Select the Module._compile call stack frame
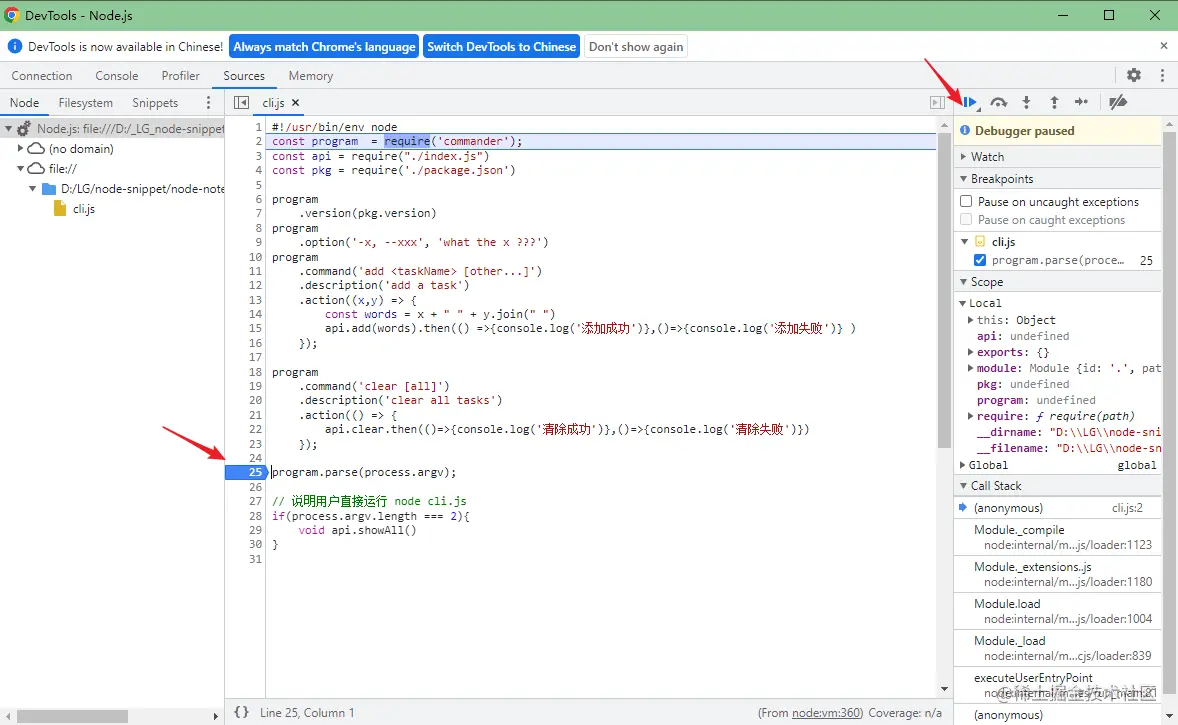 [1058, 537]
